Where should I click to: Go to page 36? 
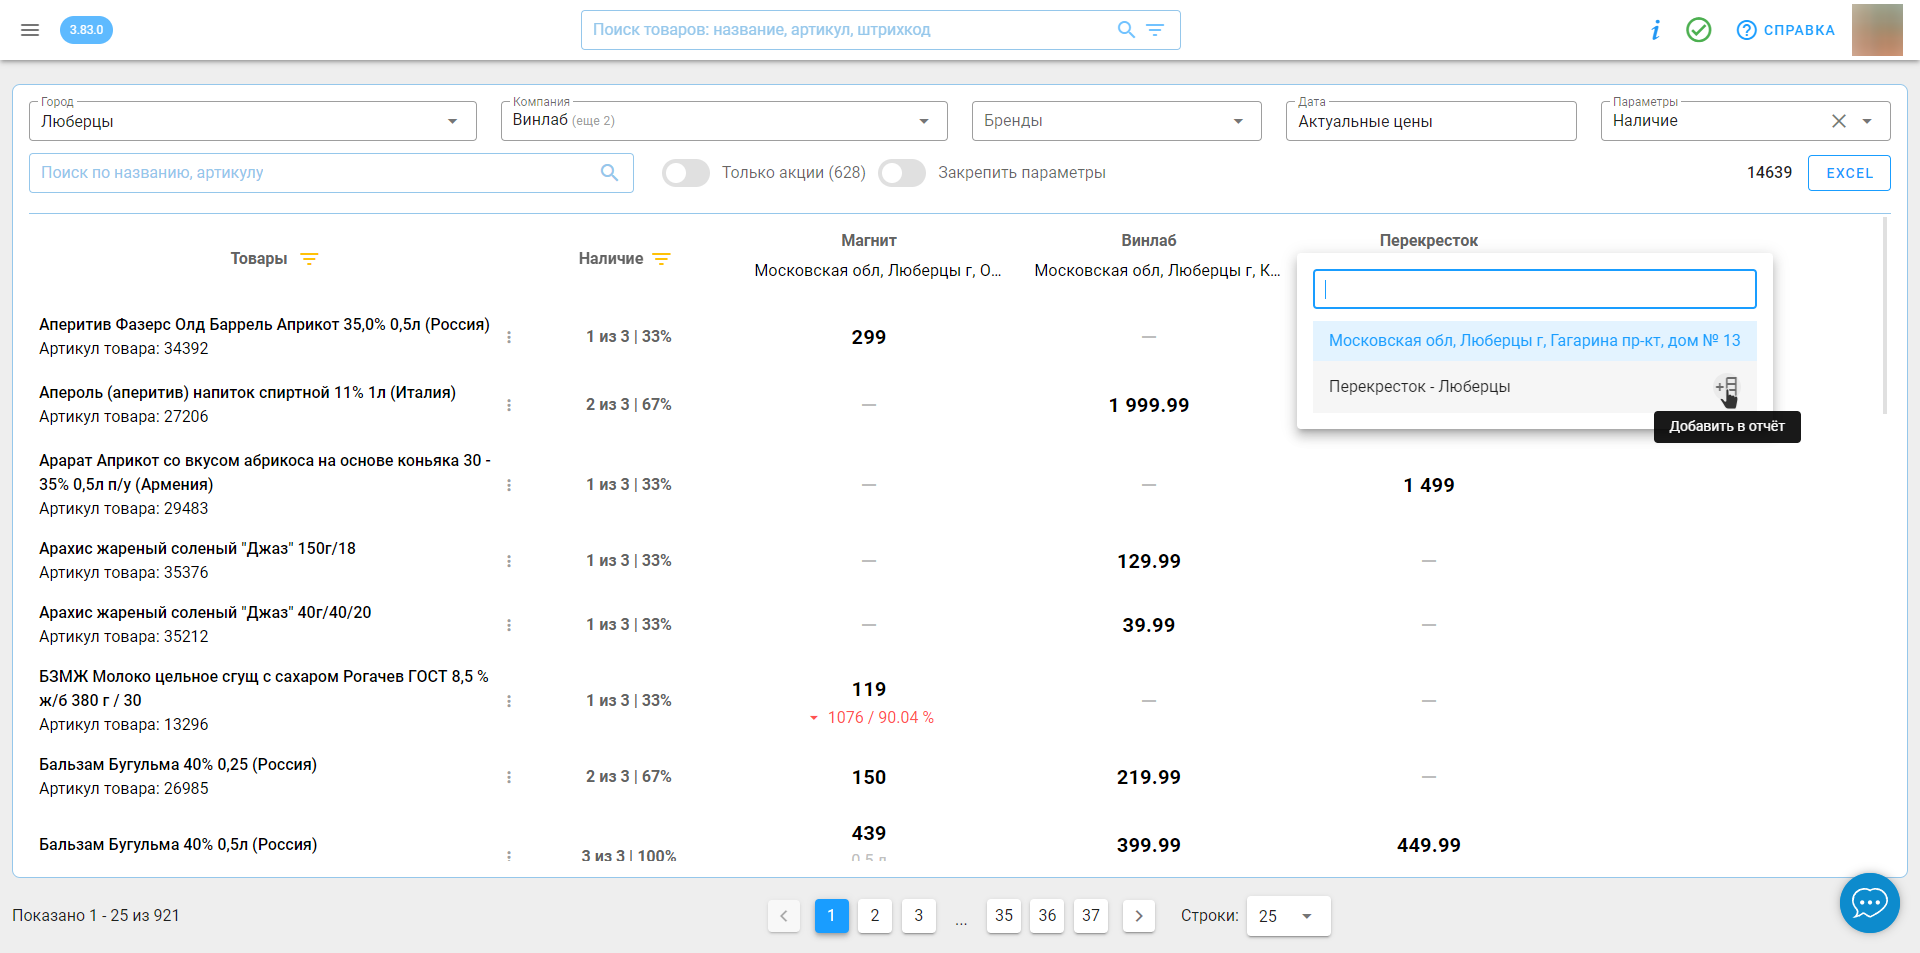[1047, 916]
